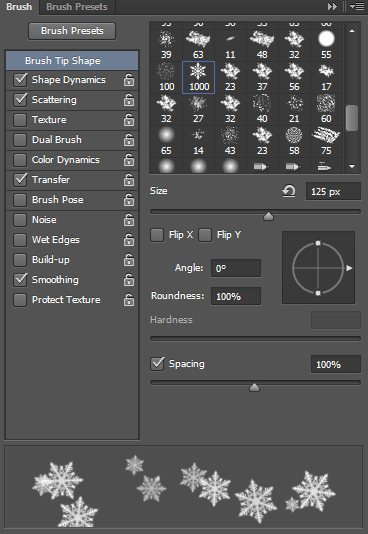The width and height of the screenshot is (368, 534).
Task: Click the Color Dynamics lock icon
Action: point(129,160)
